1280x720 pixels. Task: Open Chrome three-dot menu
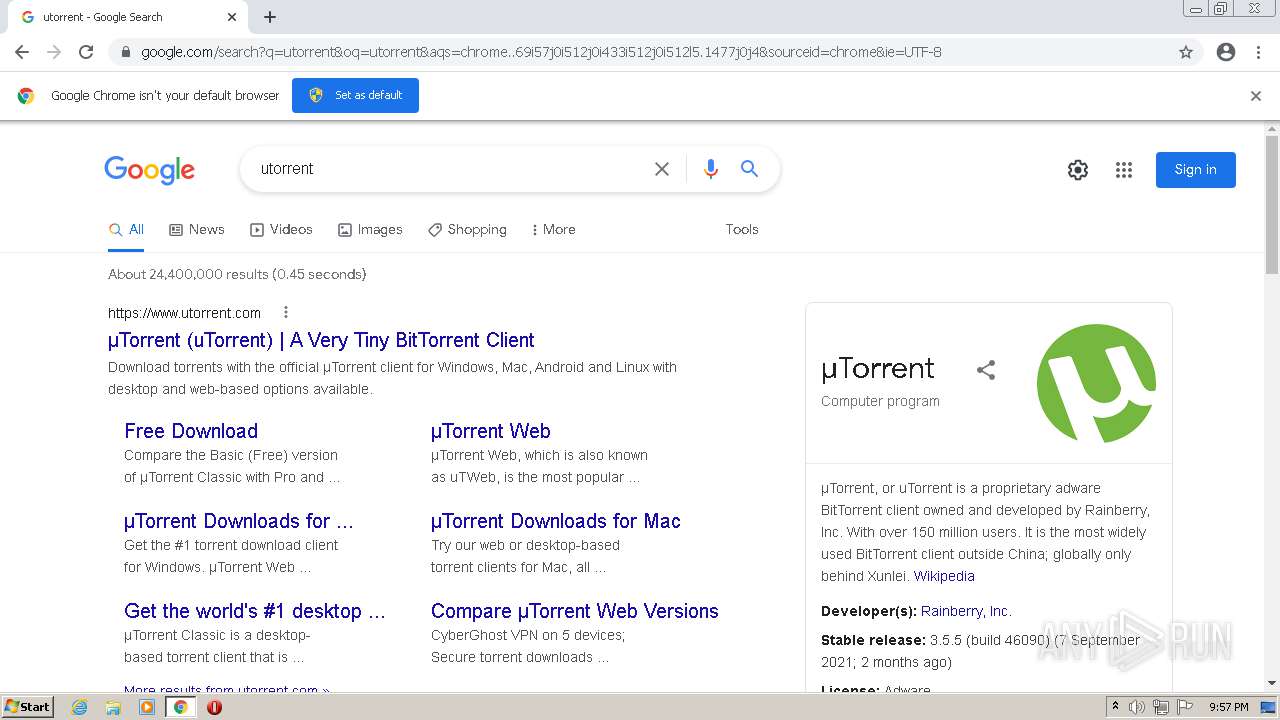click(x=1258, y=52)
